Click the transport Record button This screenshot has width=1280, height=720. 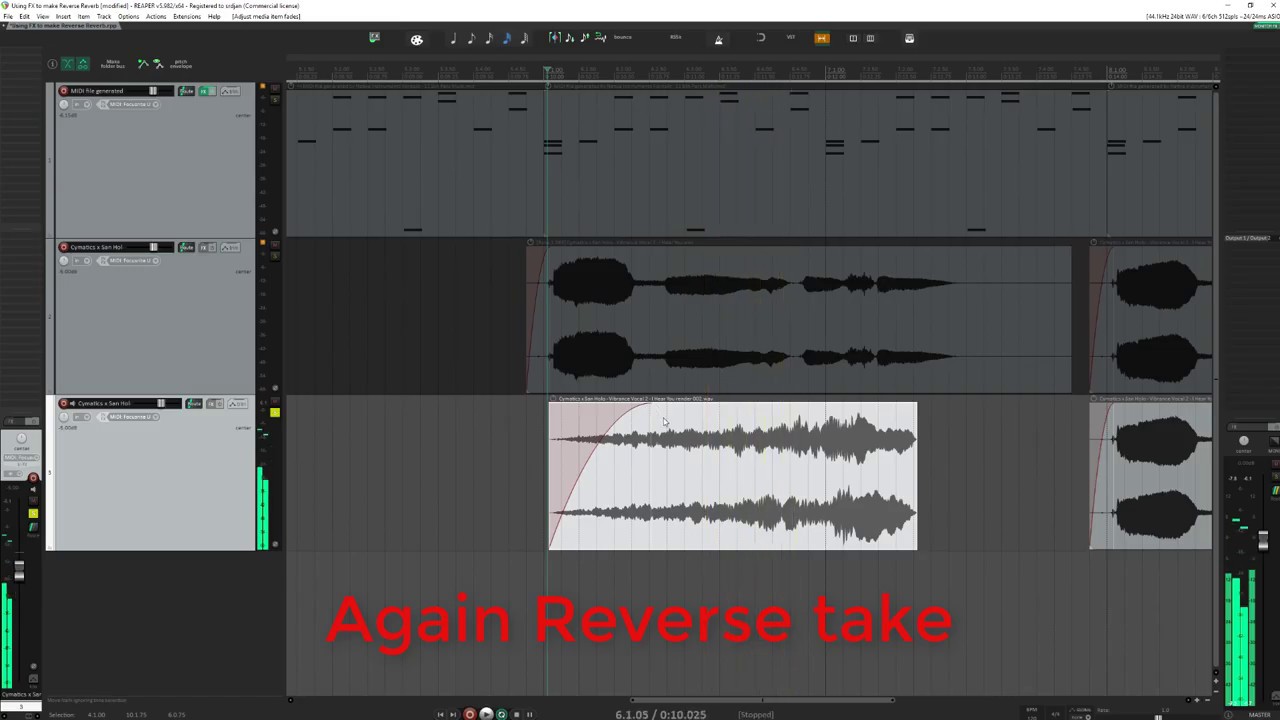[x=470, y=714]
